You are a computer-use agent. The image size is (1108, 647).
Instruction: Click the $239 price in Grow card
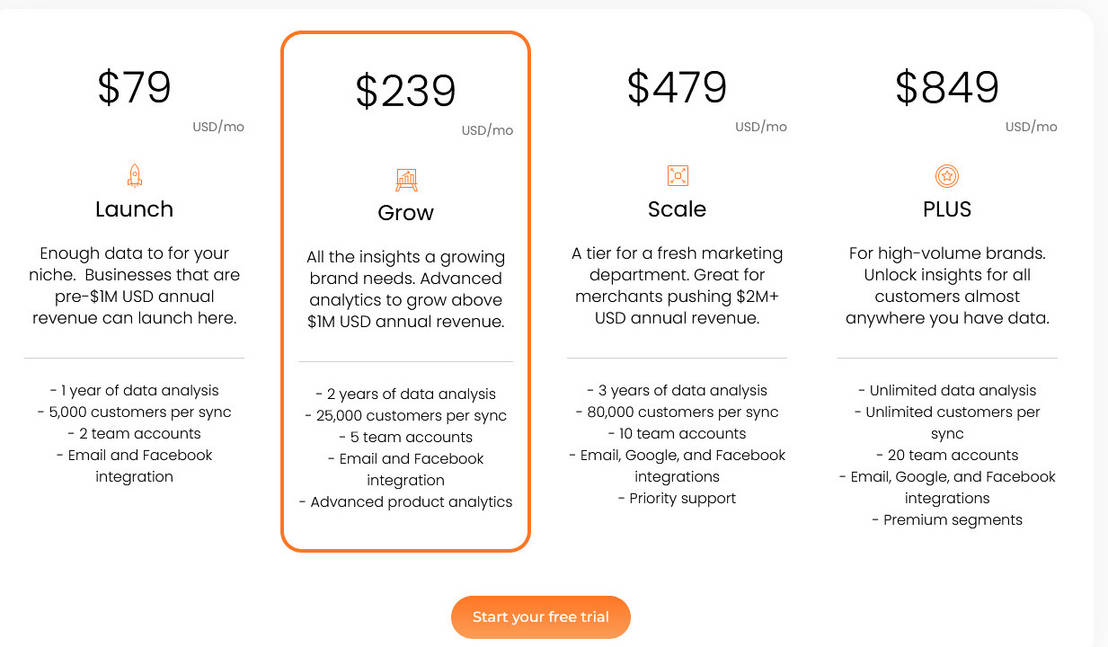[x=405, y=89]
